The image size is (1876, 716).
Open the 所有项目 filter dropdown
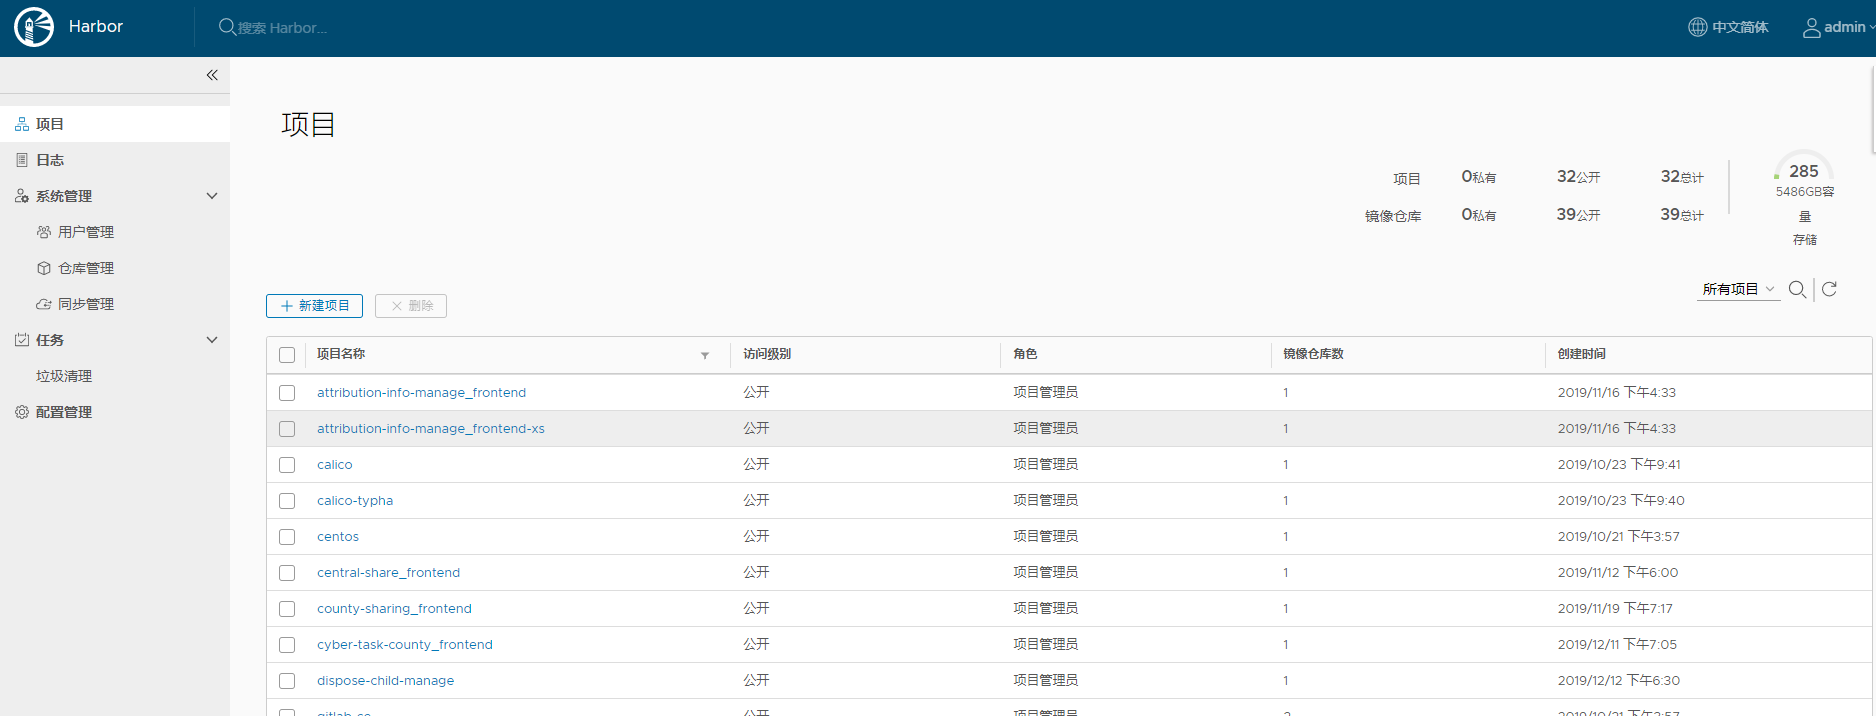(x=1738, y=289)
